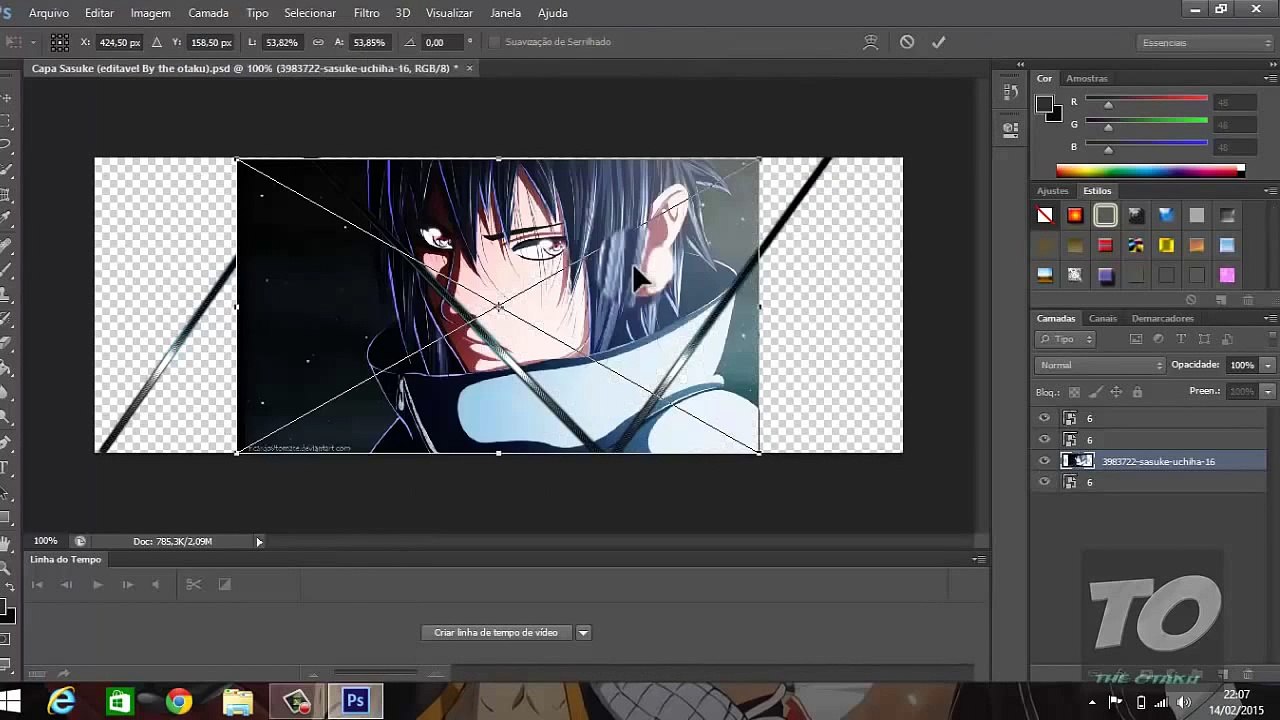Image resolution: width=1280 pixels, height=720 pixels.
Task: Switch to the Amostras tab
Action: [x=1087, y=78]
